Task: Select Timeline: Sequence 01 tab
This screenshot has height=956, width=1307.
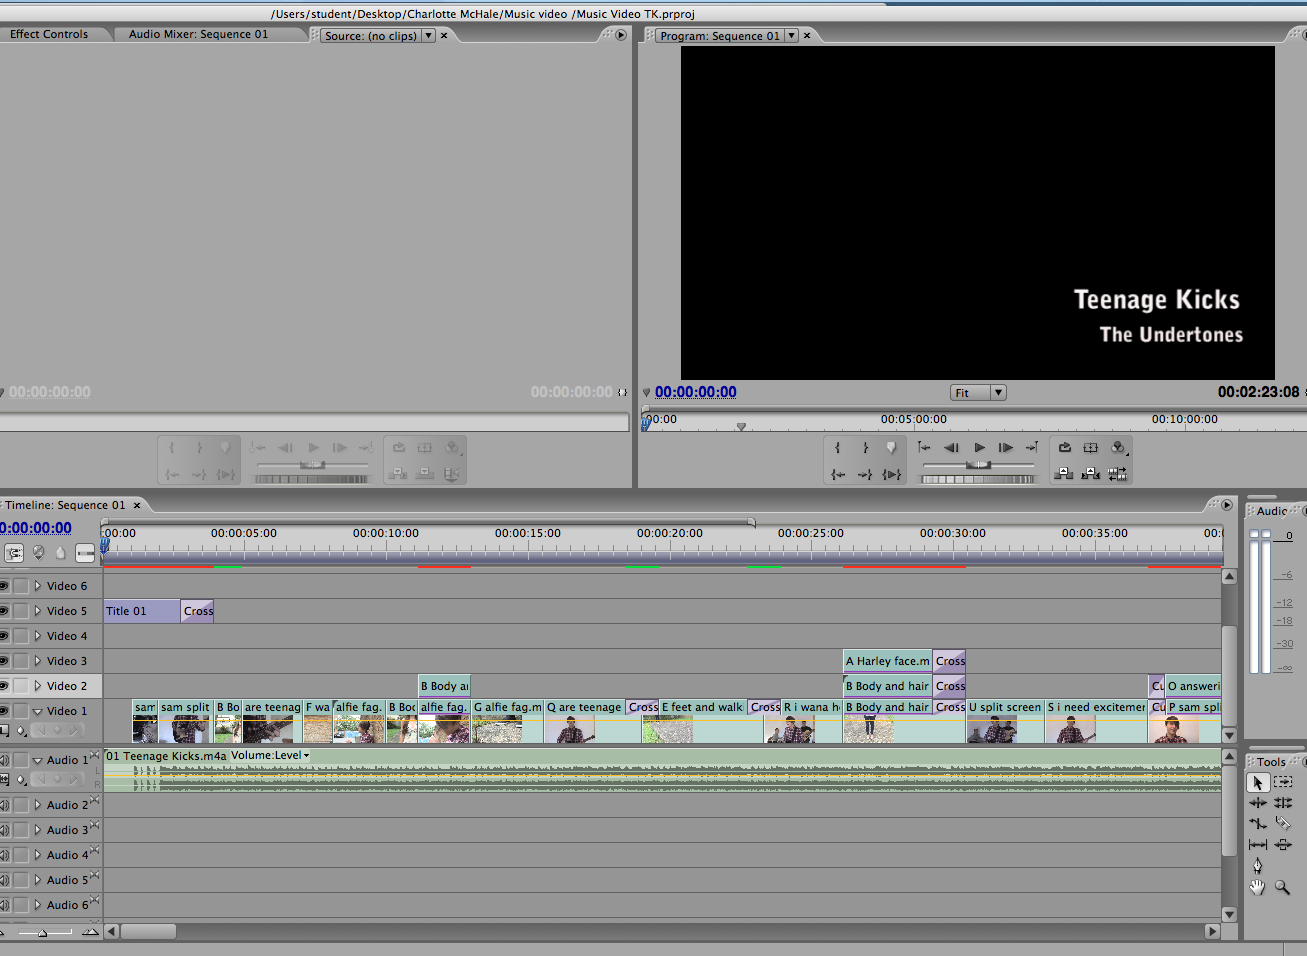Action: point(66,505)
